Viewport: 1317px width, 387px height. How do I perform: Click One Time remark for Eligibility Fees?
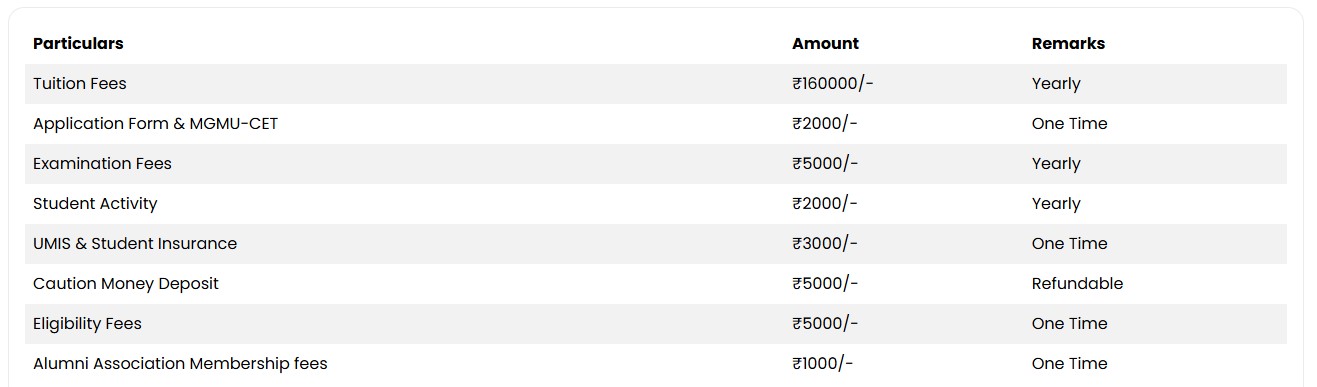pos(1070,324)
